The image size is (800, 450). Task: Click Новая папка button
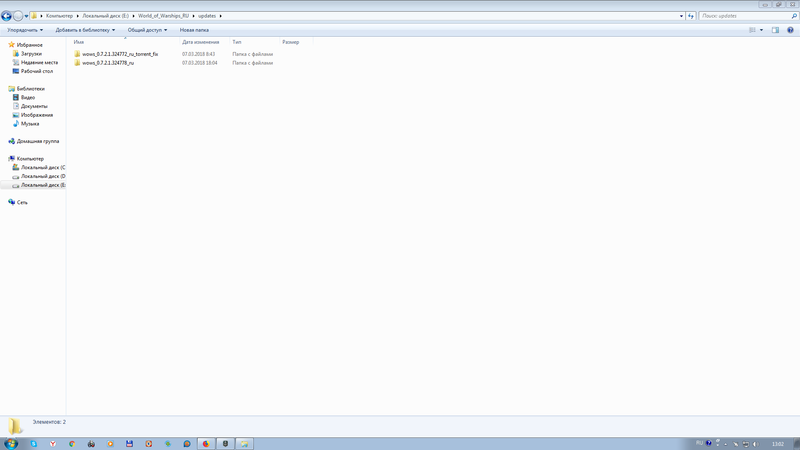pos(194,30)
